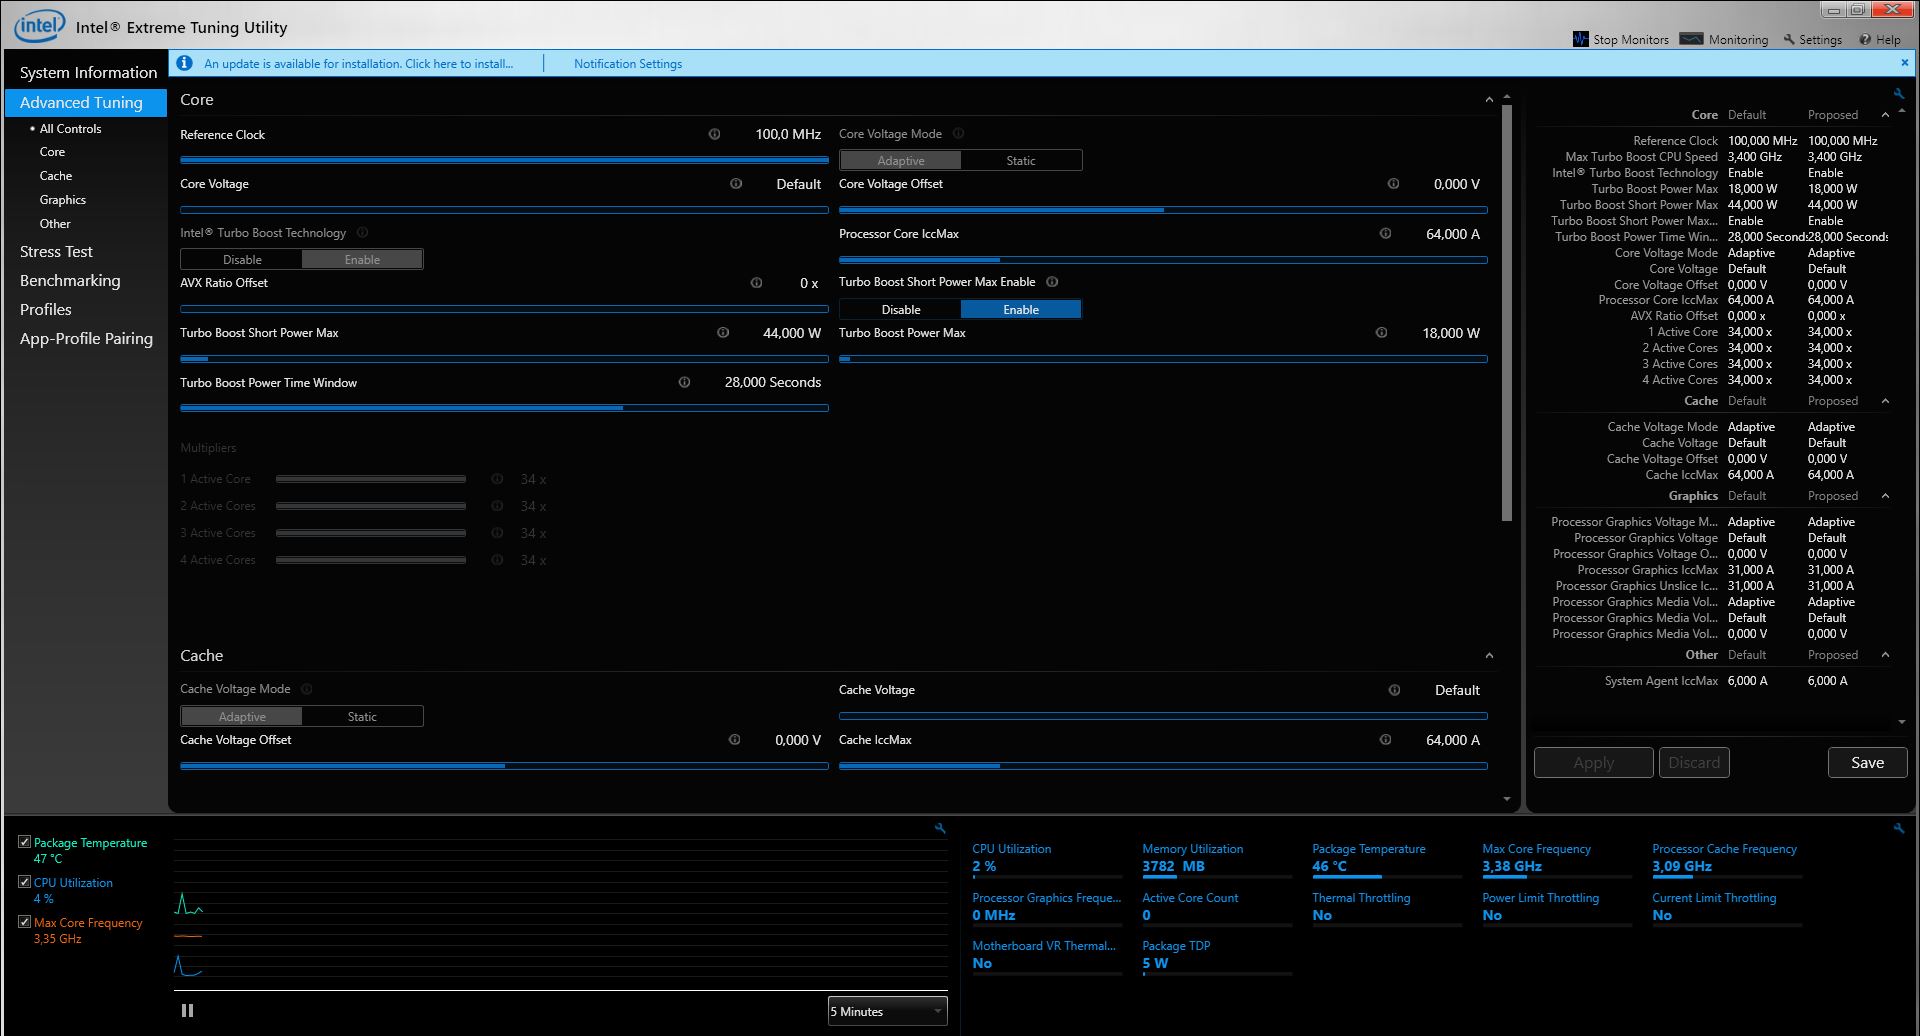Collapse Graphics group in proposed panel
This screenshot has height=1036, width=1920.
(1885, 496)
